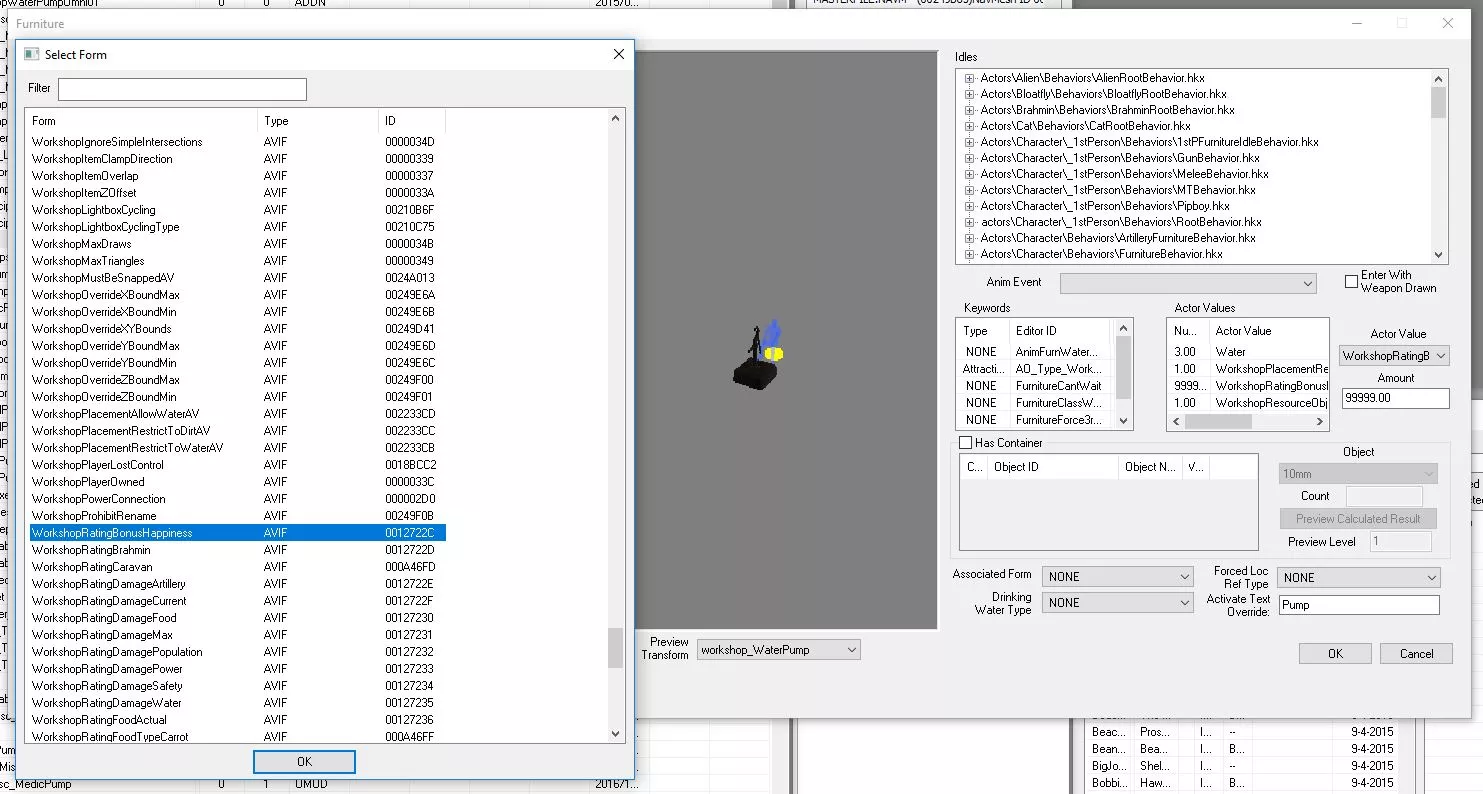The image size is (1483, 794).
Task: Select WorkshopItemClampDirection row
Action: tap(238, 159)
